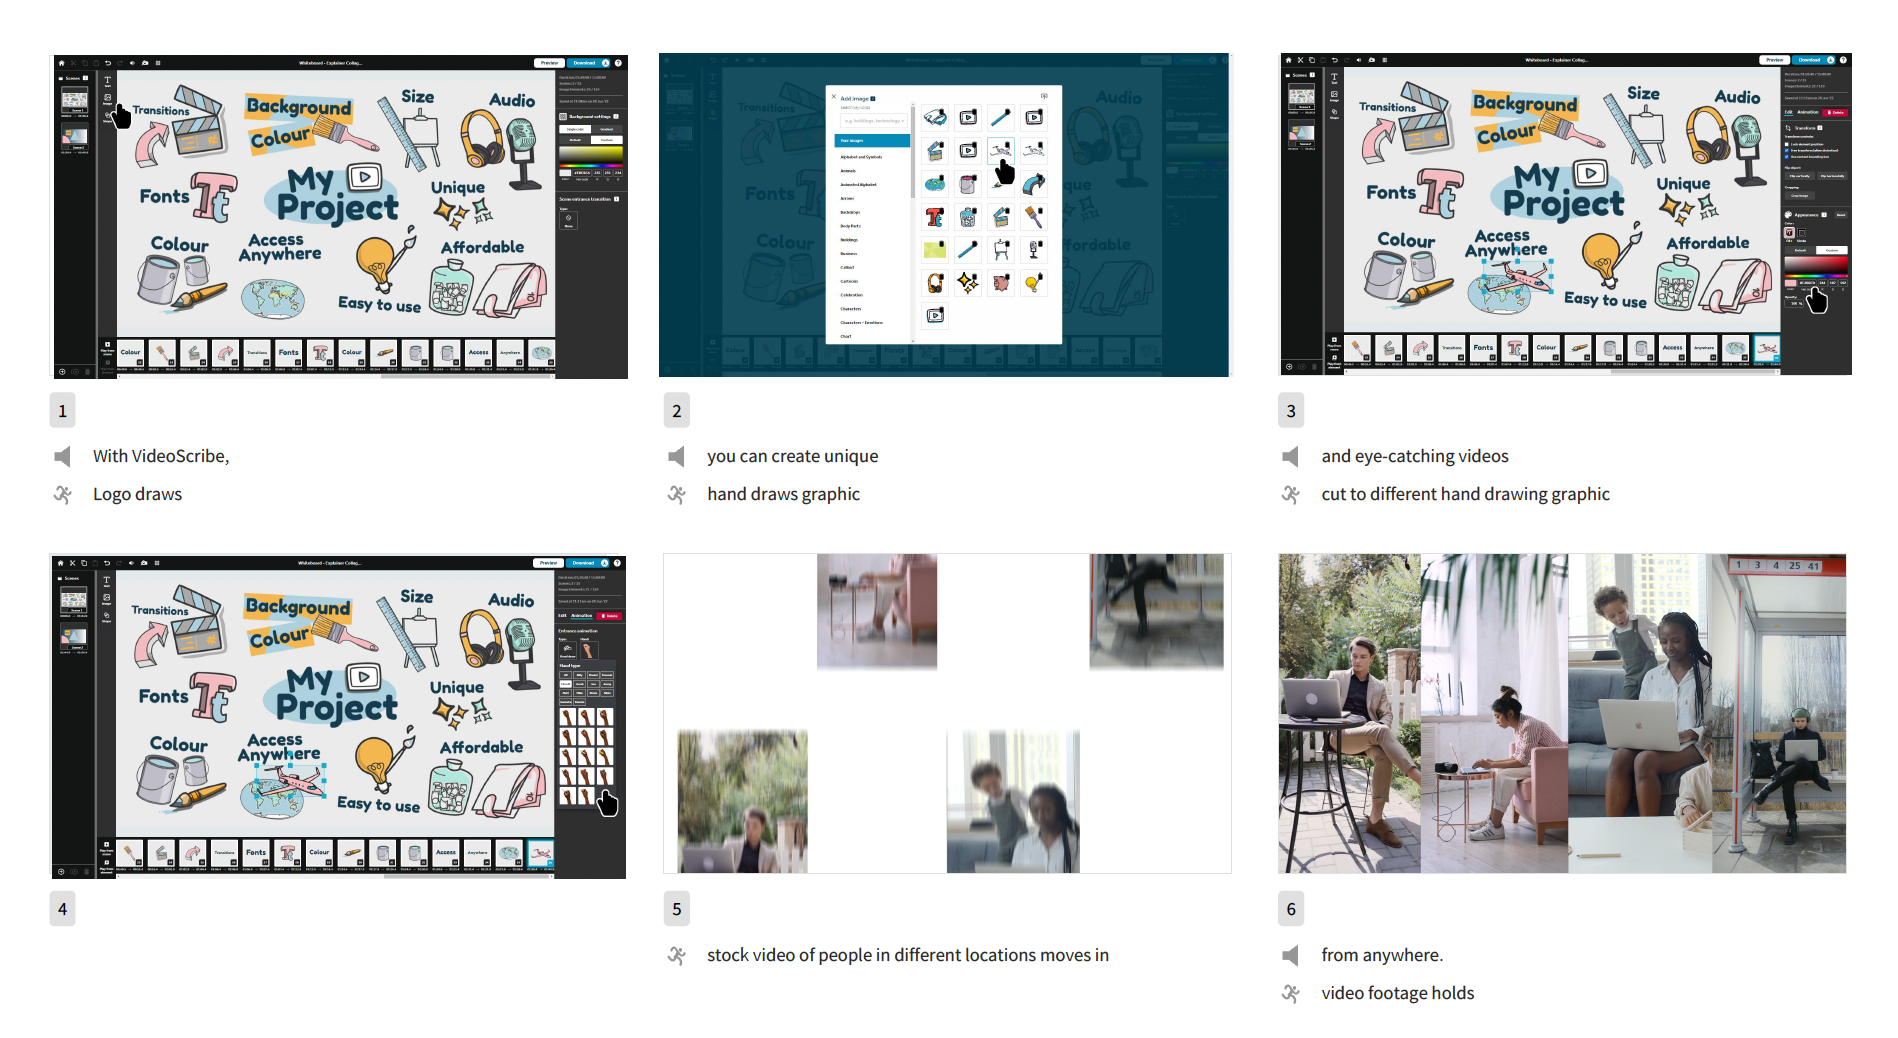This screenshot has width=1898, height=1038.
Task: Click the upload icon in Add image dialog
Action: [1044, 96]
